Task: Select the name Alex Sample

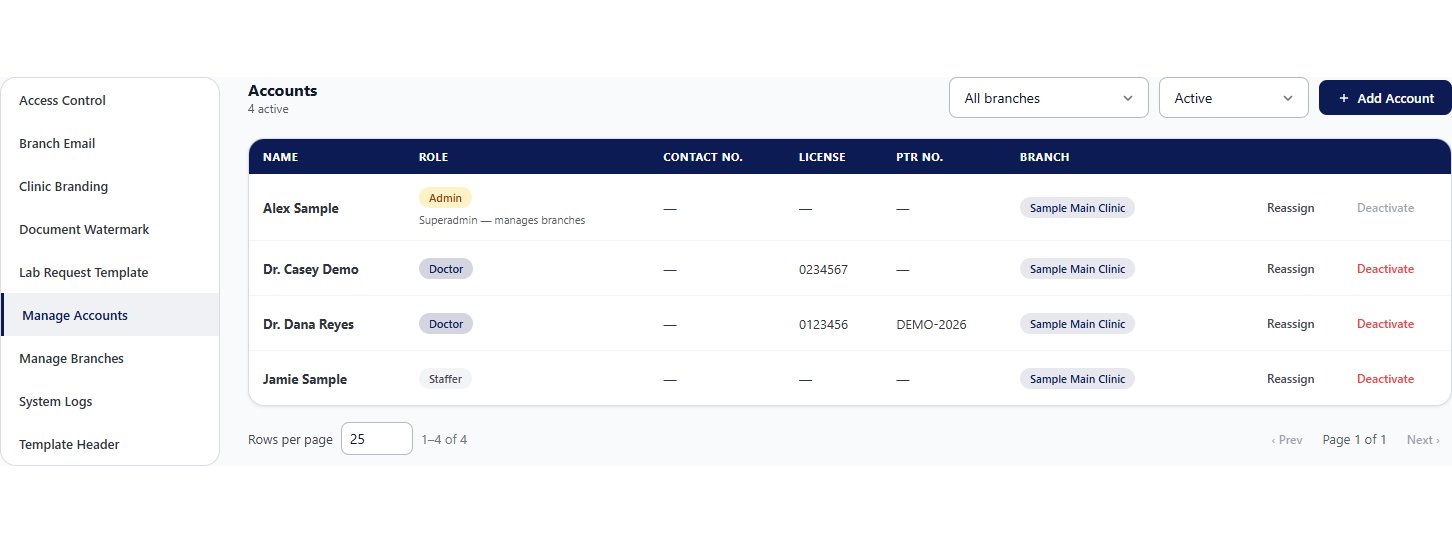Action: coord(300,209)
